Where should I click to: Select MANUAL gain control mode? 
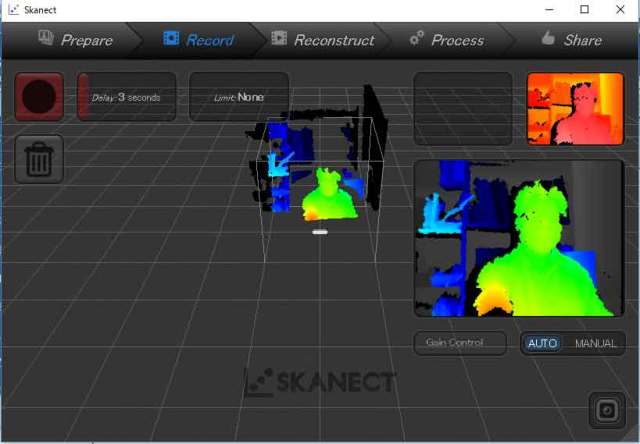coord(596,343)
